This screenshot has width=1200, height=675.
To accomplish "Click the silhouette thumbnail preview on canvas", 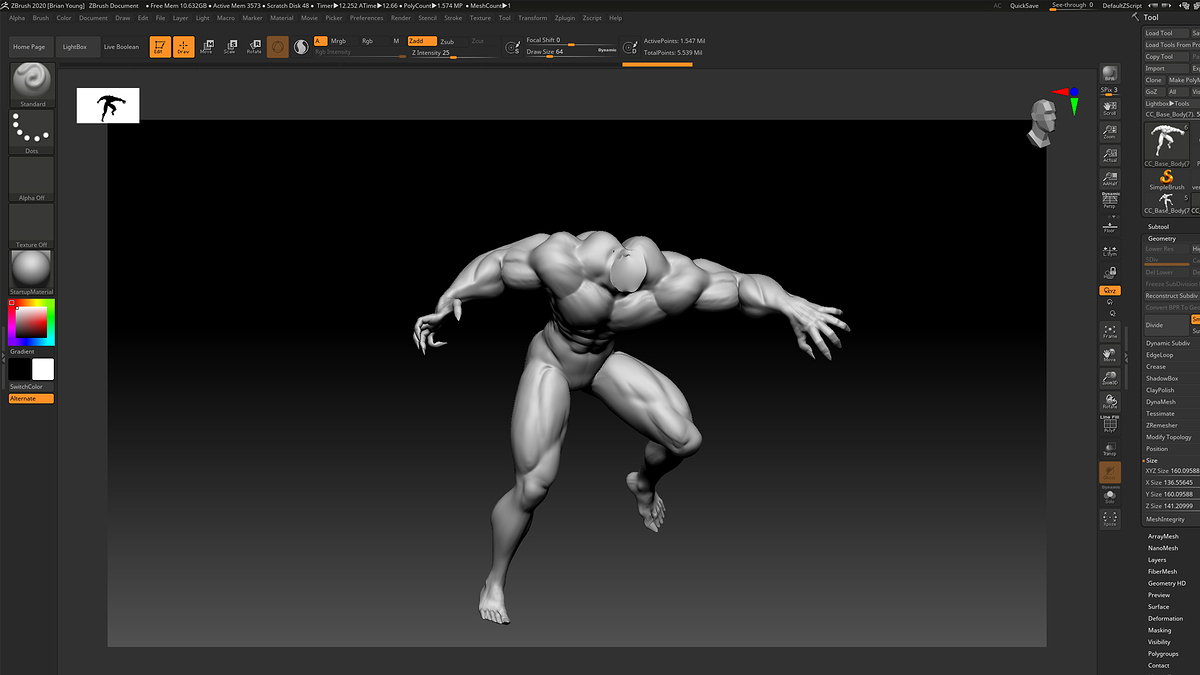I will 108,105.
